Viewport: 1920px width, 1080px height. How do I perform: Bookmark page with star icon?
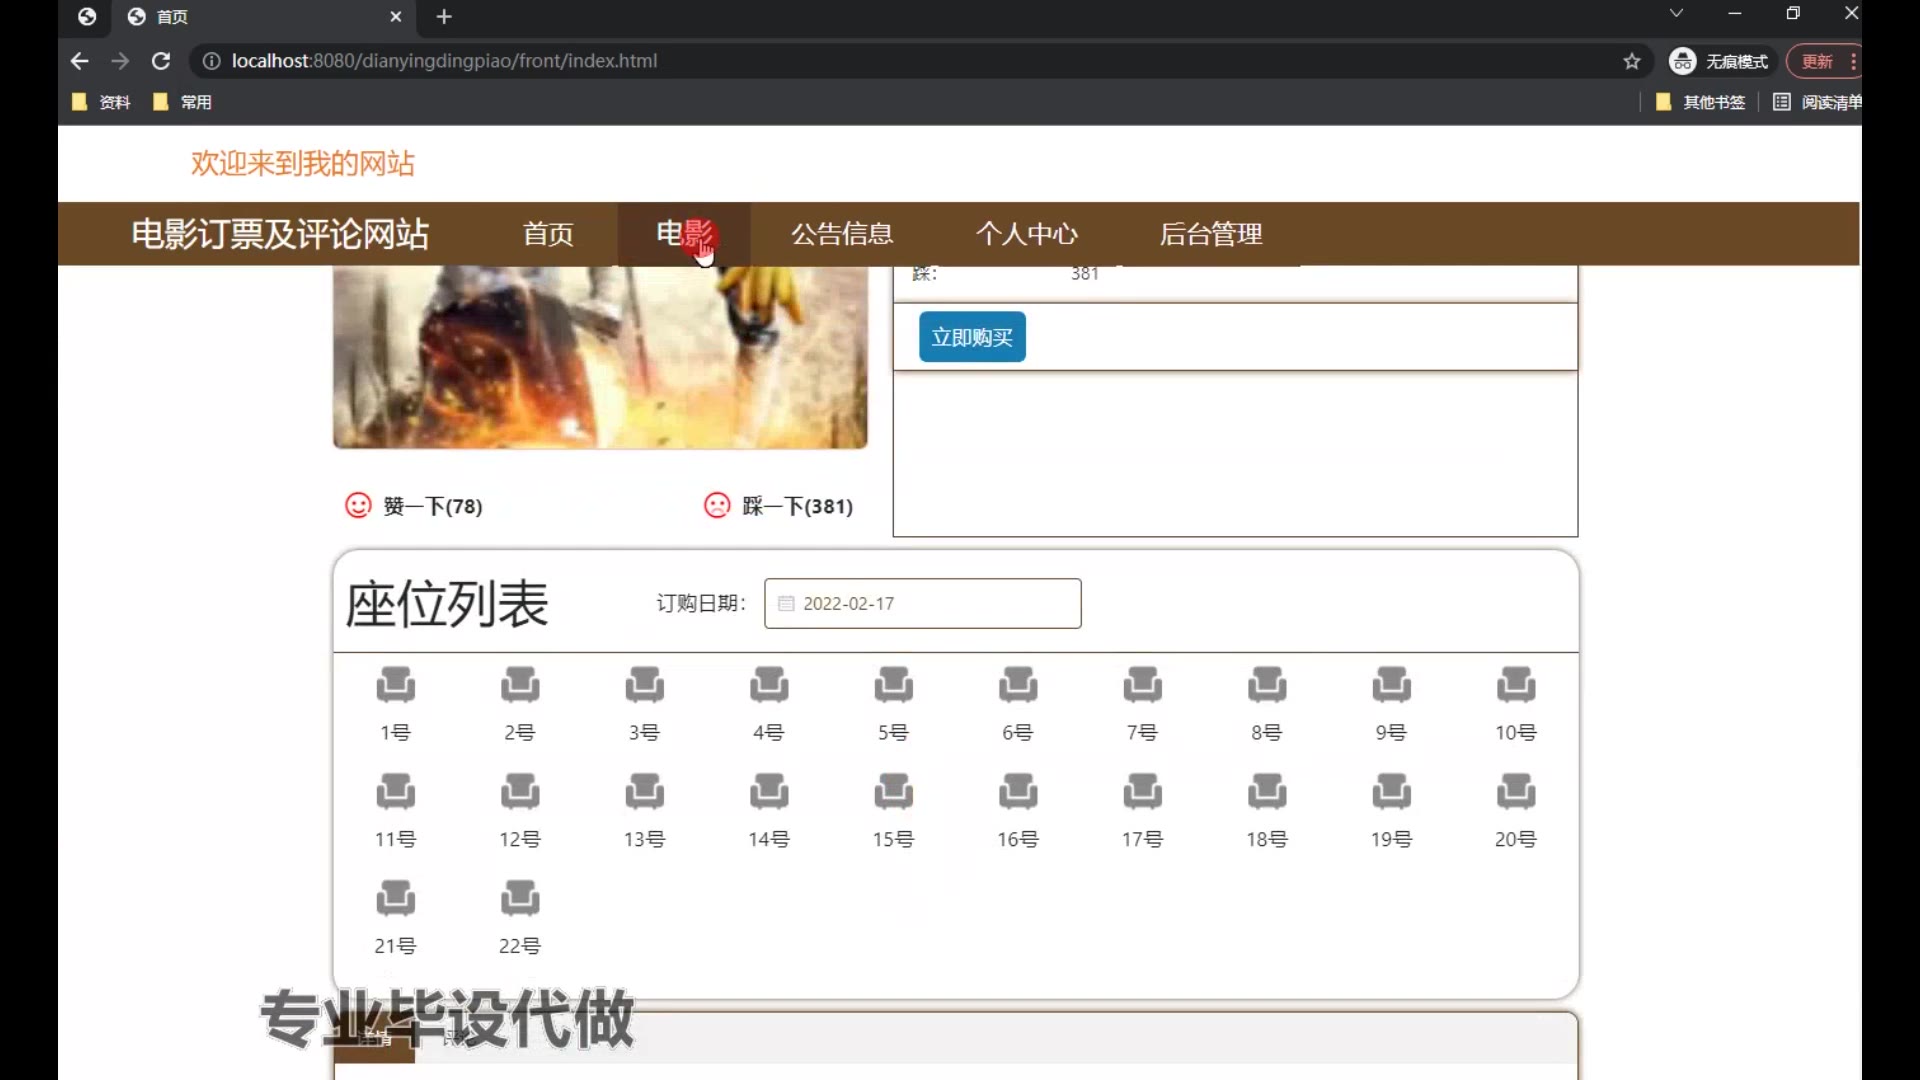[x=1632, y=61]
